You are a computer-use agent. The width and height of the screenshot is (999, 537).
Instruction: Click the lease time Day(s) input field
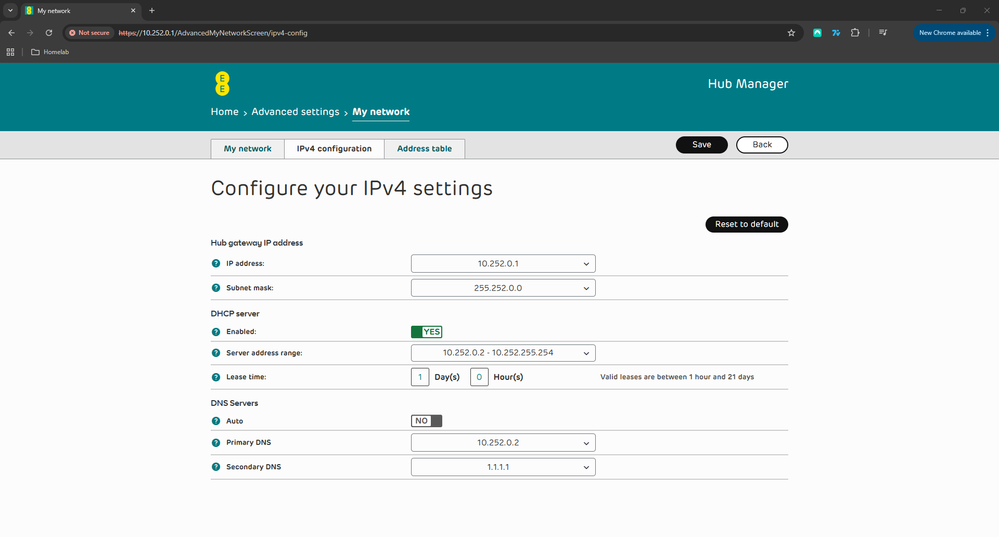click(x=421, y=377)
